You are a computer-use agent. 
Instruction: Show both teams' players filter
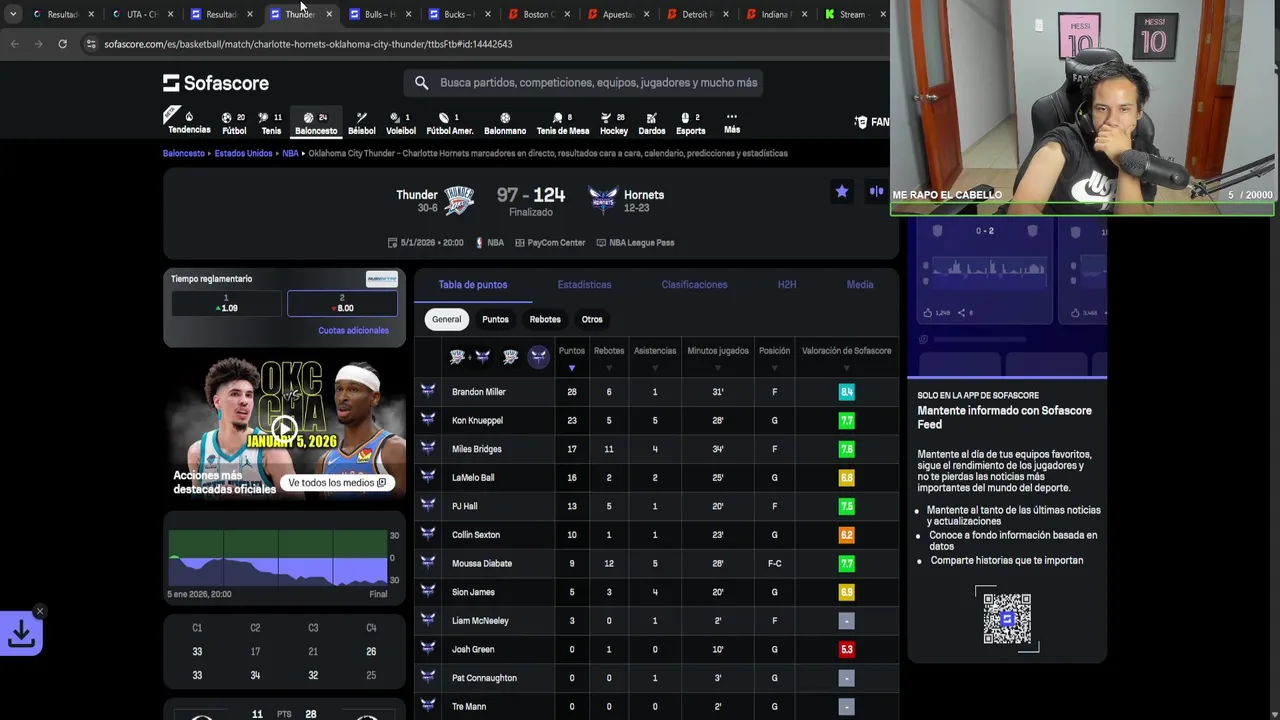(469, 357)
